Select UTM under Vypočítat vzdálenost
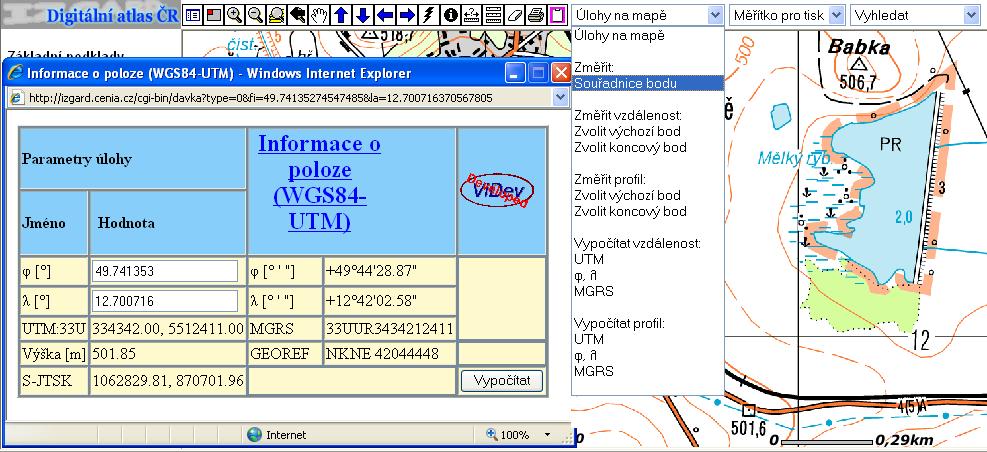The image size is (987, 452). [x=589, y=259]
